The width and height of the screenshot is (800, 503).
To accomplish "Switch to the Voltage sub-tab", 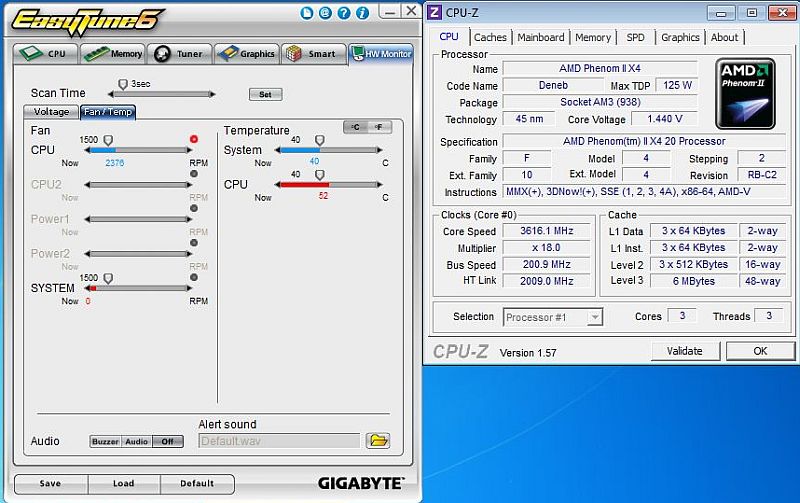I will click(51, 112).
